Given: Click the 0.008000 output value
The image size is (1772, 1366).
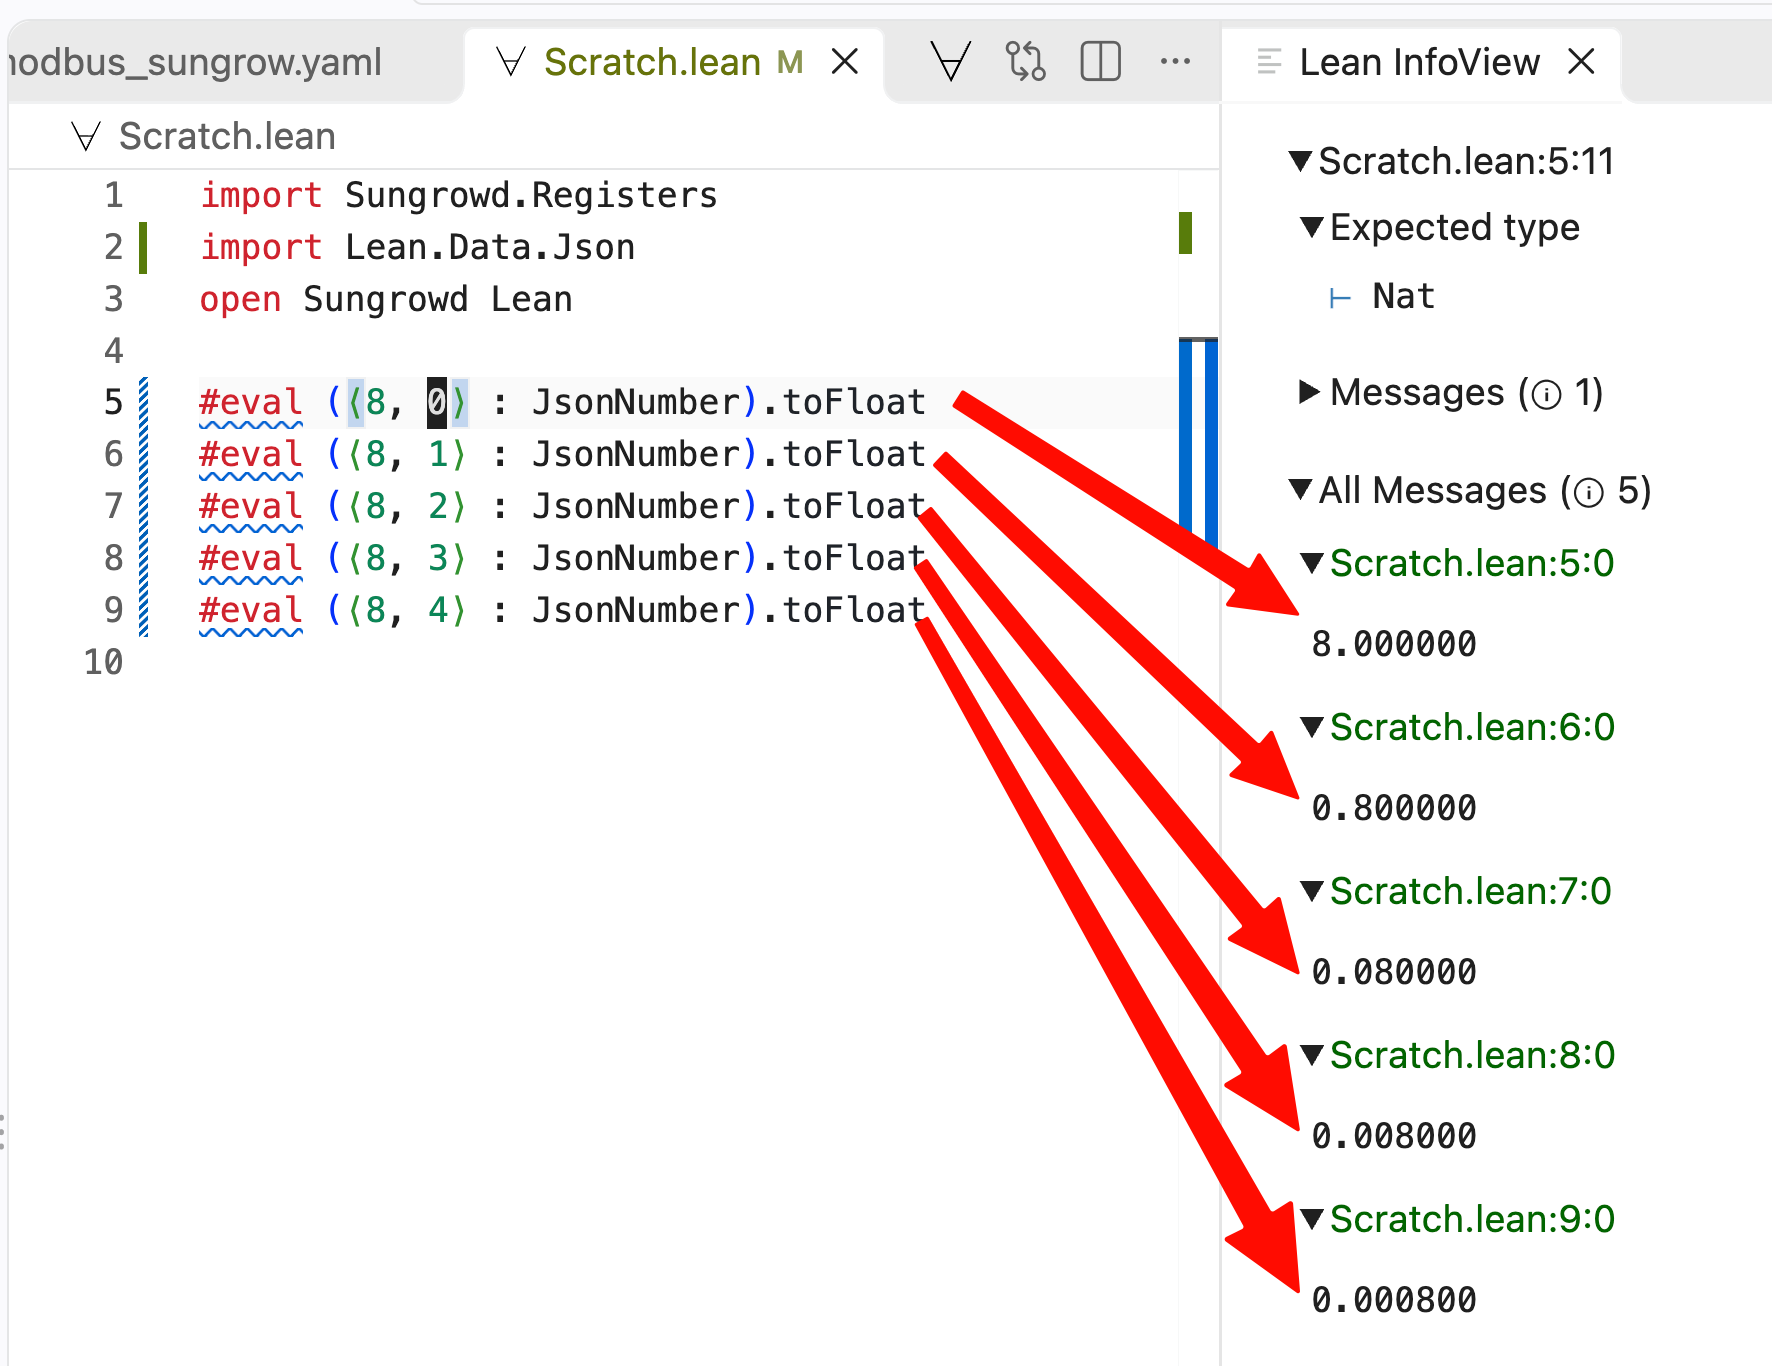Looking at the screenshot, I should [x=1394, y=1136].
